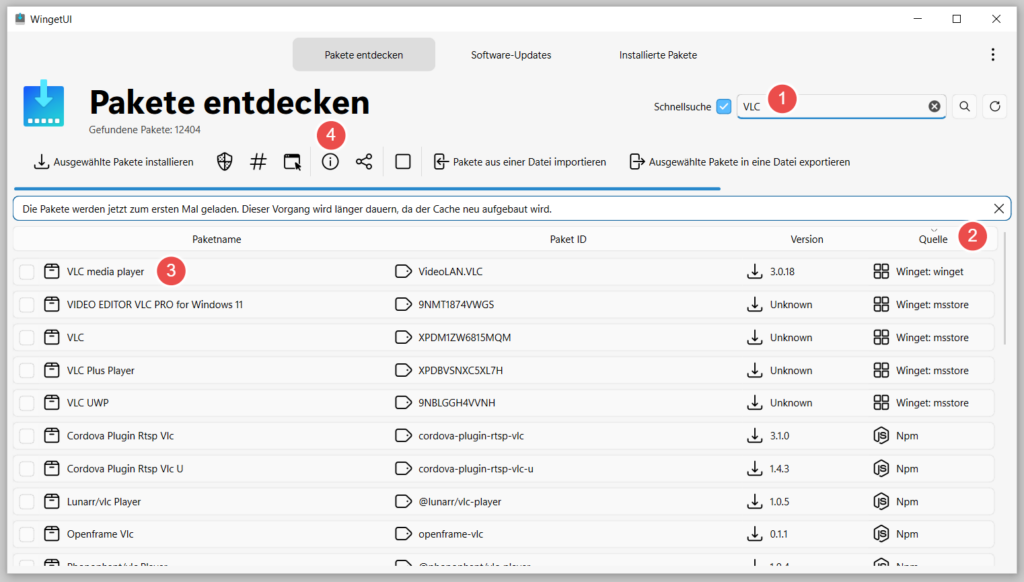Click package icon of VLC media player
Viewport: 1024px width, 582px height.
[x=52, y=271]
